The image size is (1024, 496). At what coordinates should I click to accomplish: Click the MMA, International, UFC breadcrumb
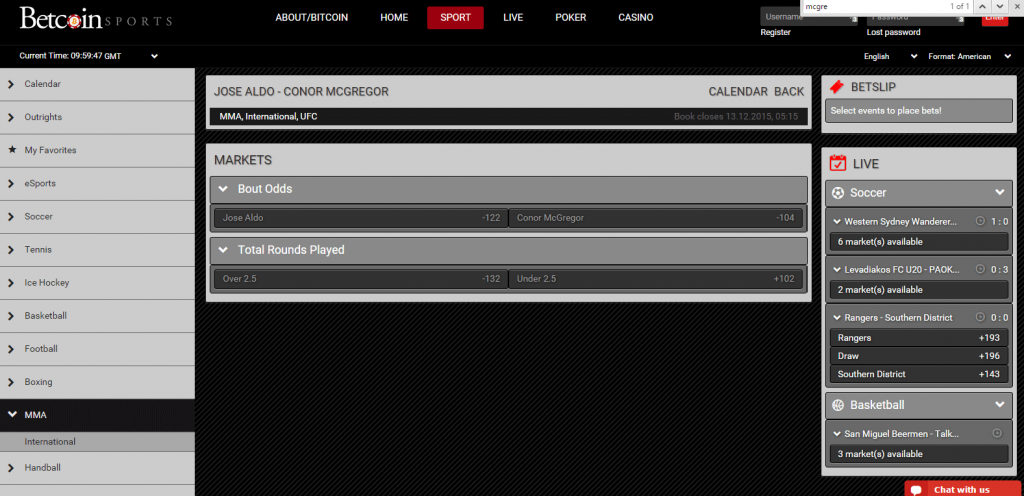(x=268, y=117)
